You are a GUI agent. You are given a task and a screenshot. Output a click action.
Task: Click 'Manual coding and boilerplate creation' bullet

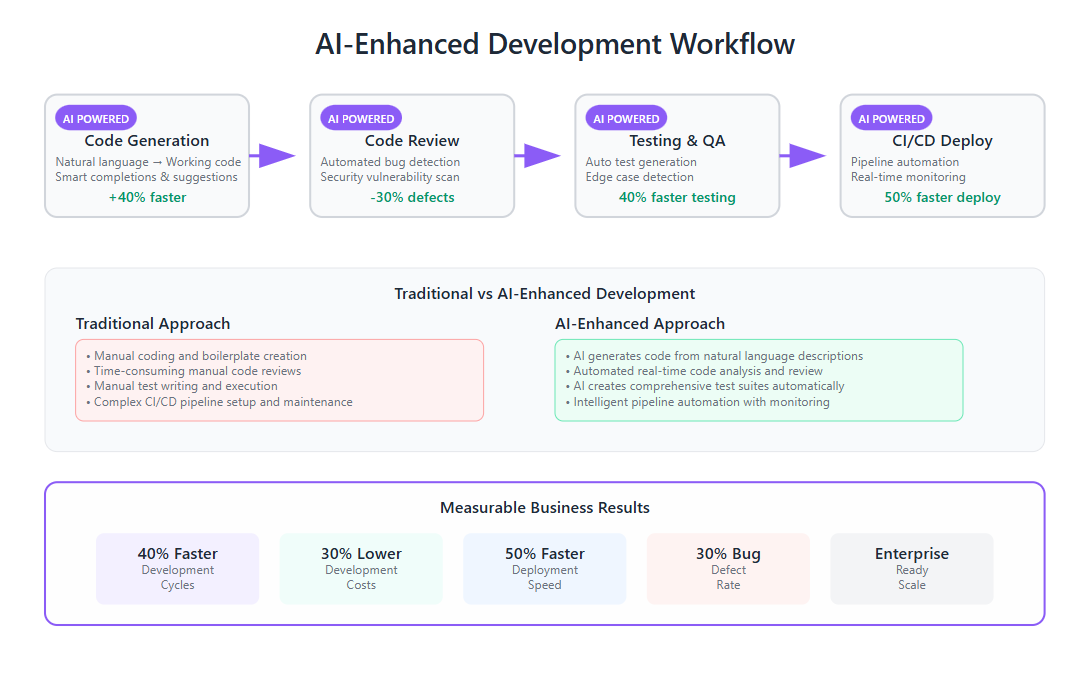coord(196,356)
